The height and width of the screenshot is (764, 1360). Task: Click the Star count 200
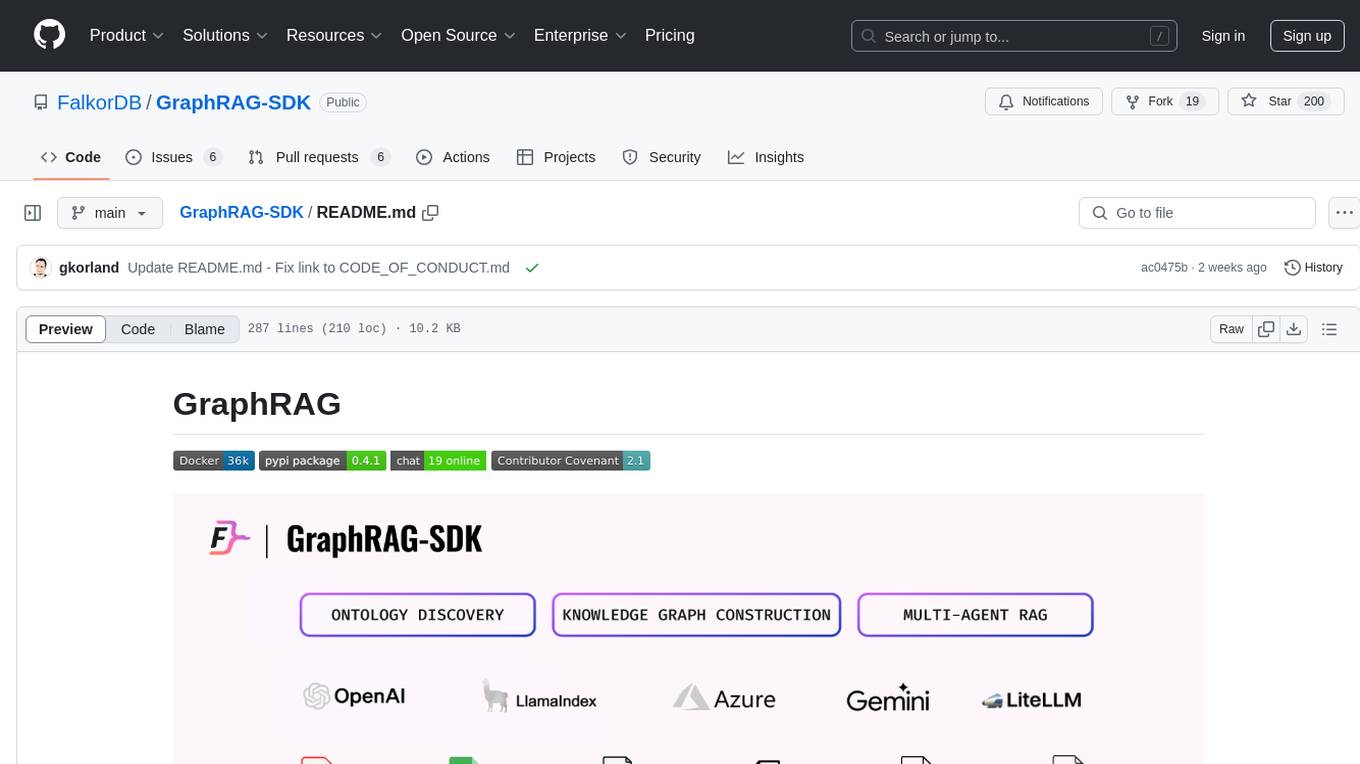[x=1314, y=102]
